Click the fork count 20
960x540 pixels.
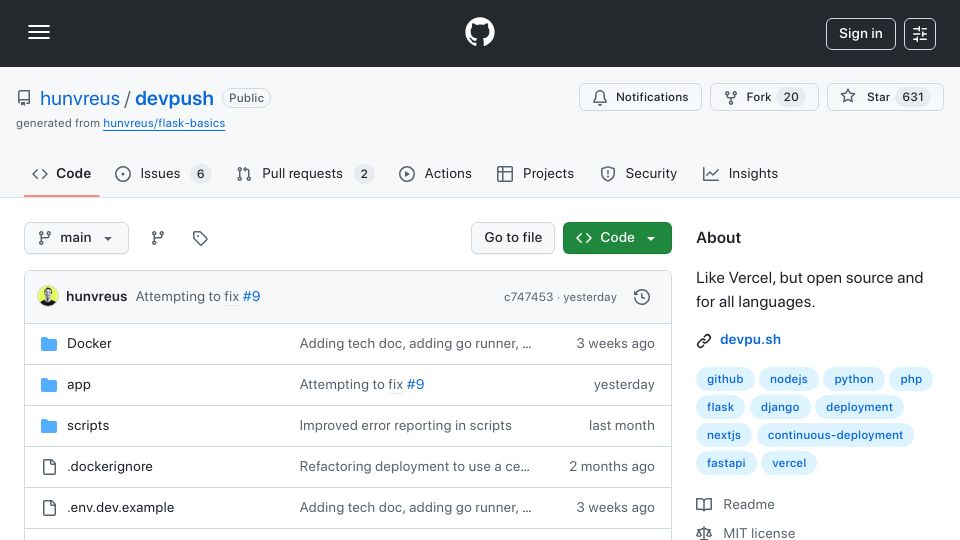pos(791,97)
